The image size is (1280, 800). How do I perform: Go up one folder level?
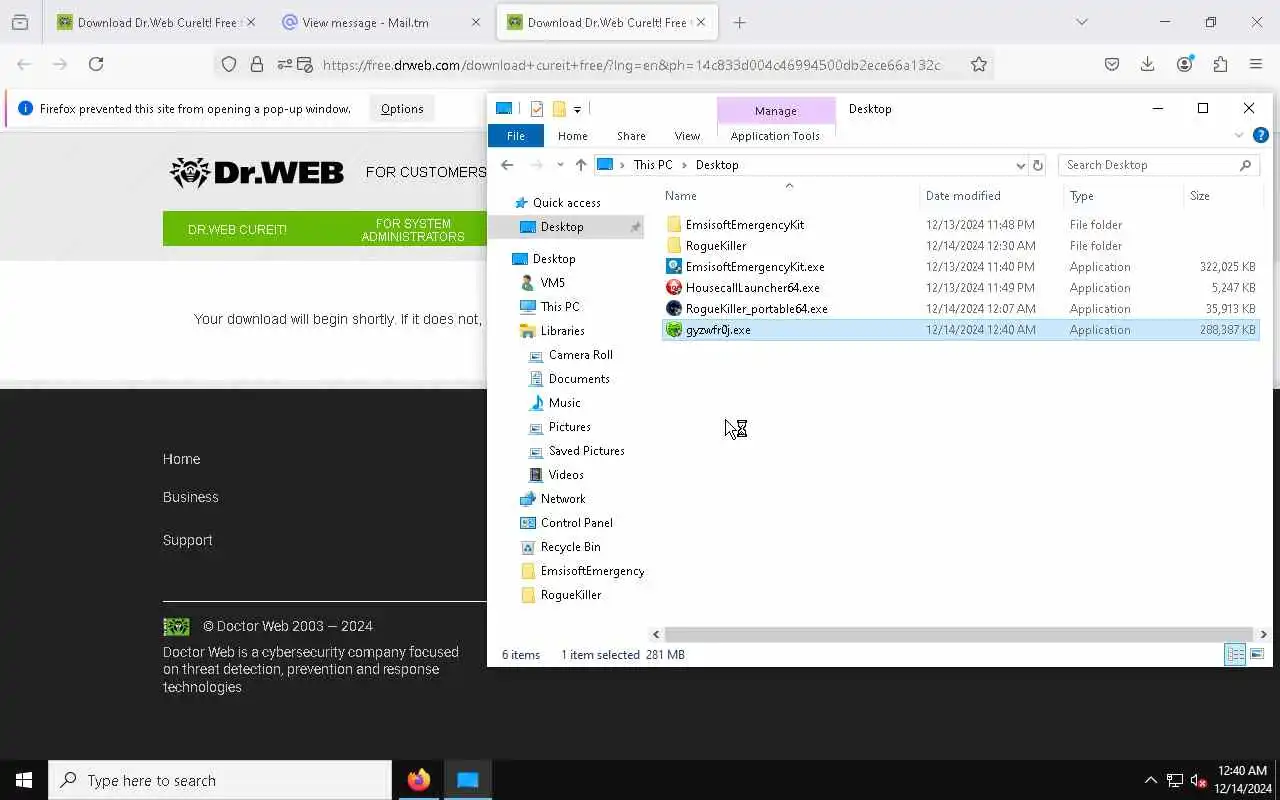tap(581, 165)
